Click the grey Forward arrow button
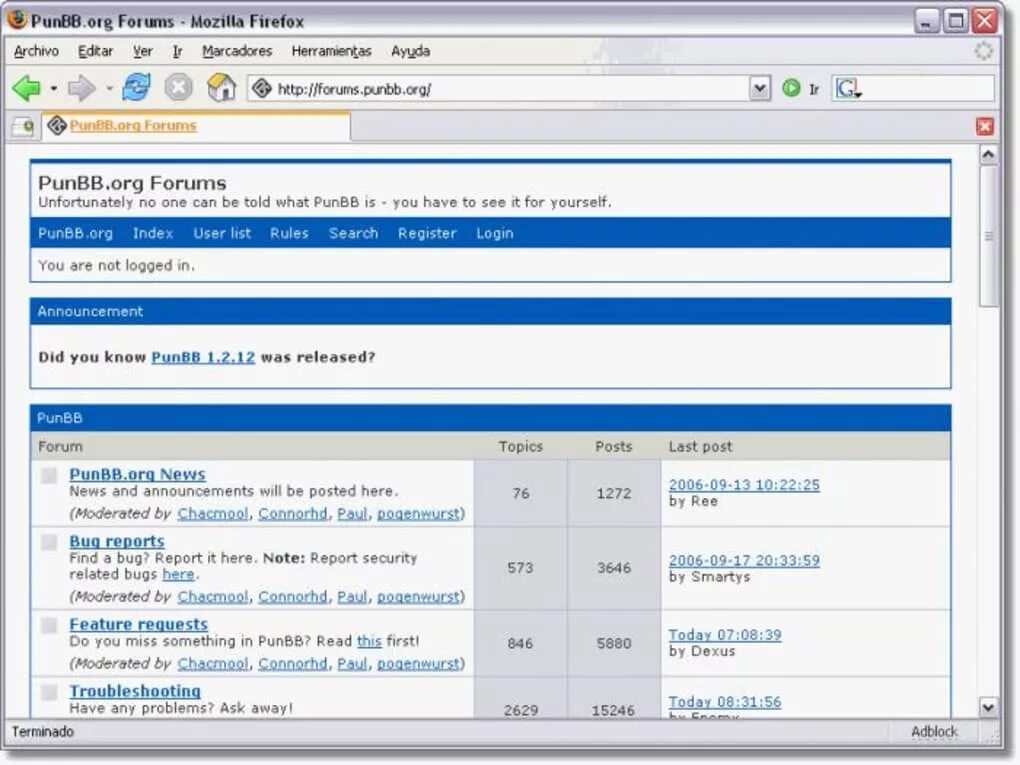This screenshot has height=765, width=1020. 81,88
